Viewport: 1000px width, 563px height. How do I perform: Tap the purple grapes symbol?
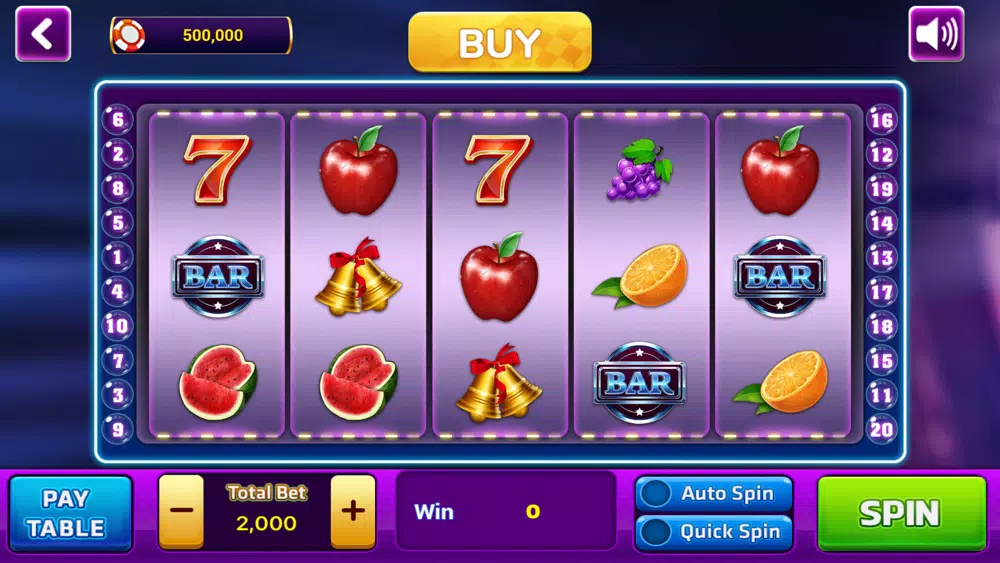pos(639,170)
